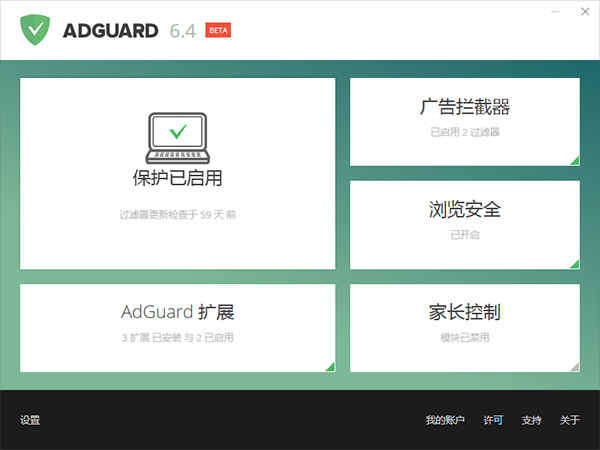Click green corner triangle on 浏览安全 tile

pos(574,263)
